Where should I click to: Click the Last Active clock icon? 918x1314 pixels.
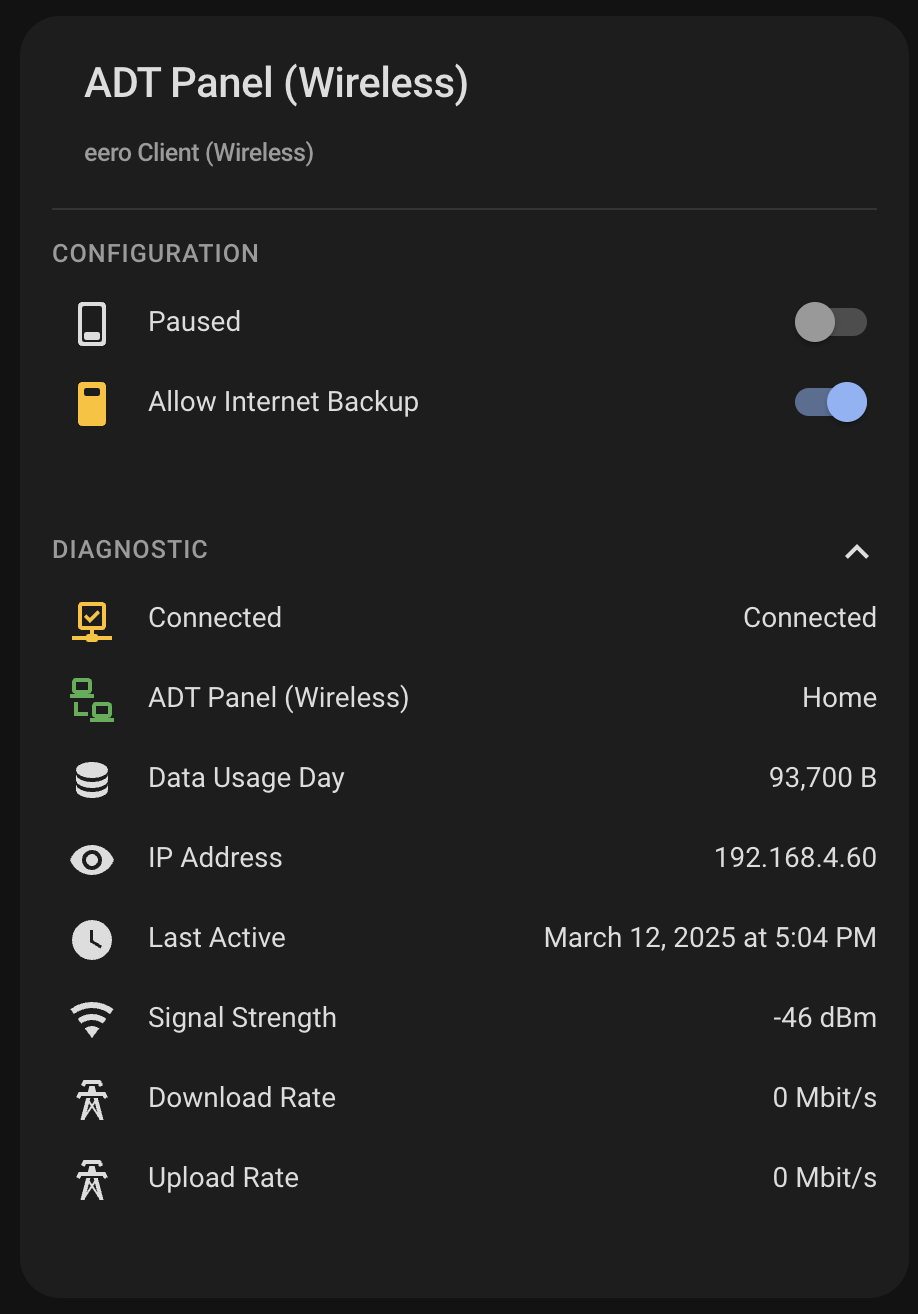click(92, 939)
